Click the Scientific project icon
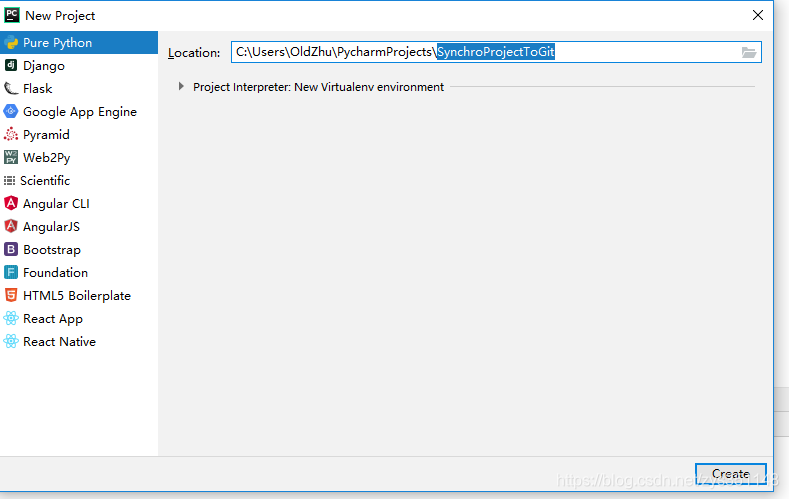The height and width of the screenshot is (499, 789). pos(10,181)
